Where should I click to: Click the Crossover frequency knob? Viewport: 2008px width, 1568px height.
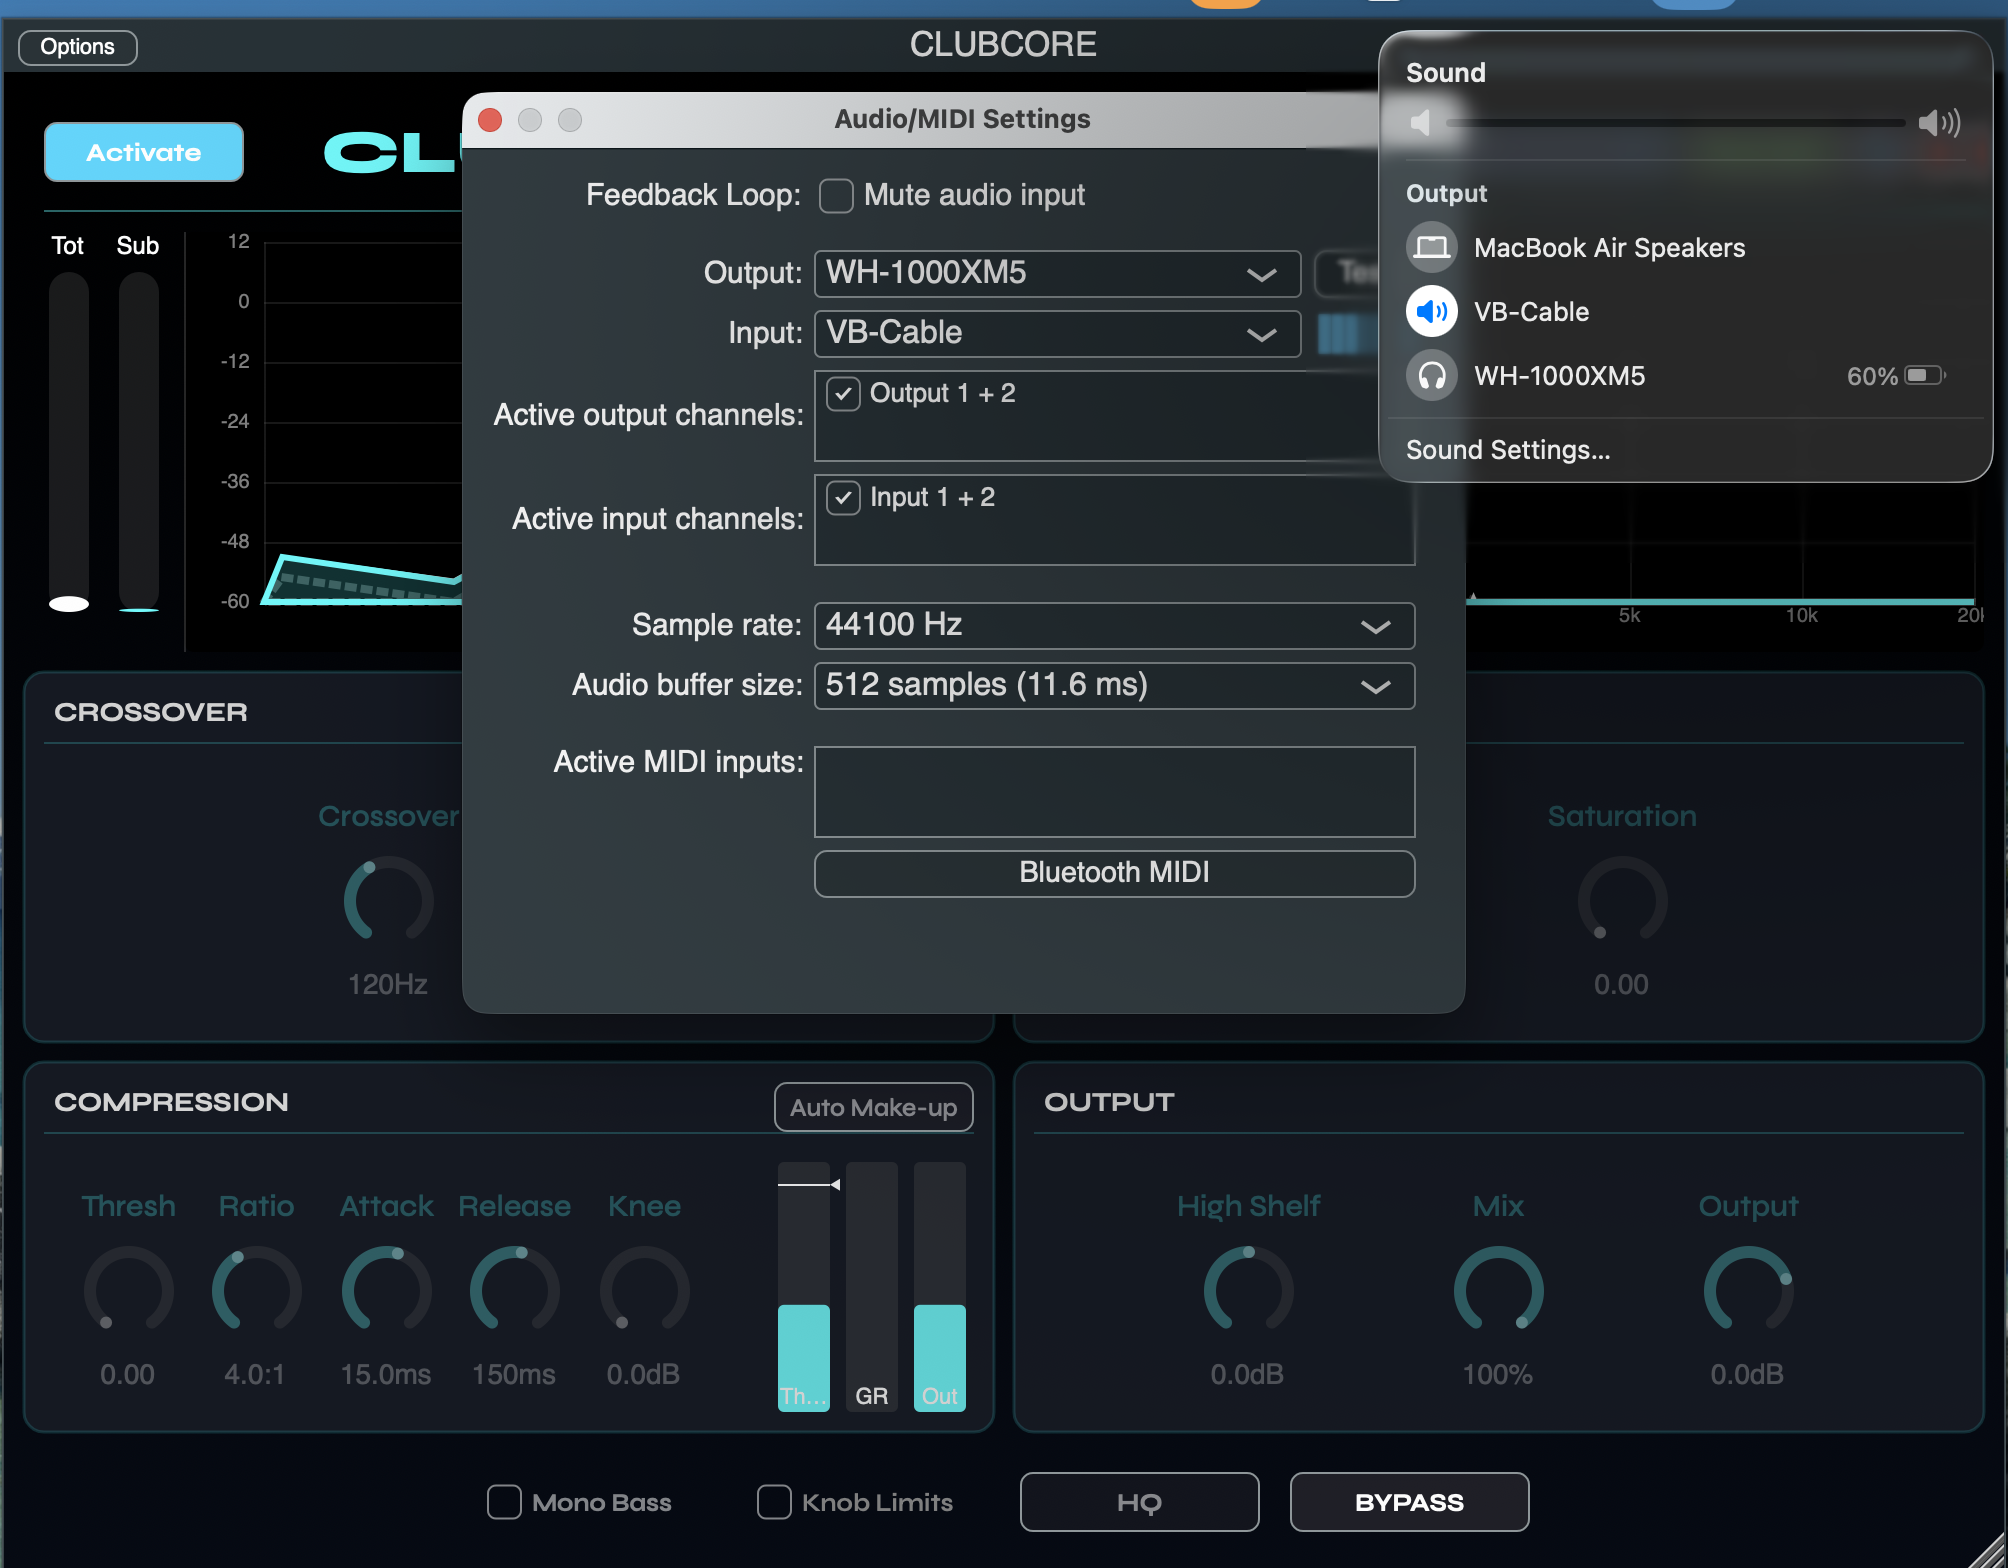pyautogui.click(x=388, y=899)
